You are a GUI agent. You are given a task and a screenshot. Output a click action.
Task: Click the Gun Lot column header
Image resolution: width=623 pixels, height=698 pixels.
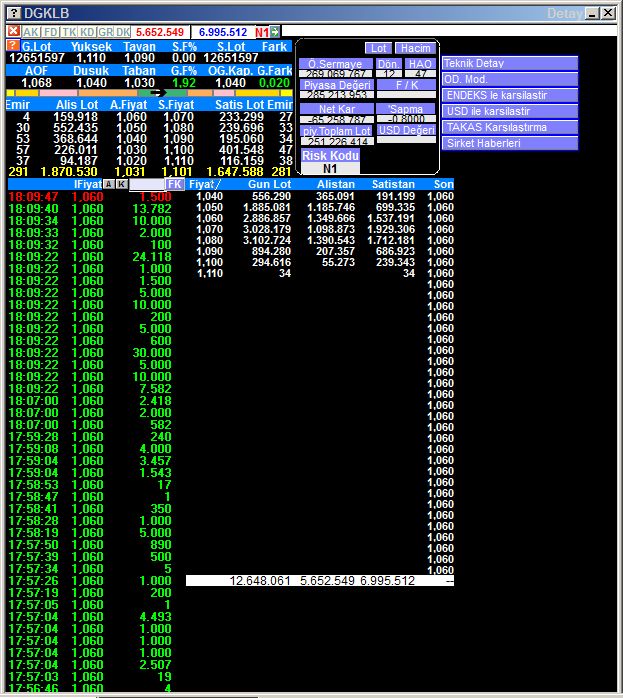click(x=269, y=184)
